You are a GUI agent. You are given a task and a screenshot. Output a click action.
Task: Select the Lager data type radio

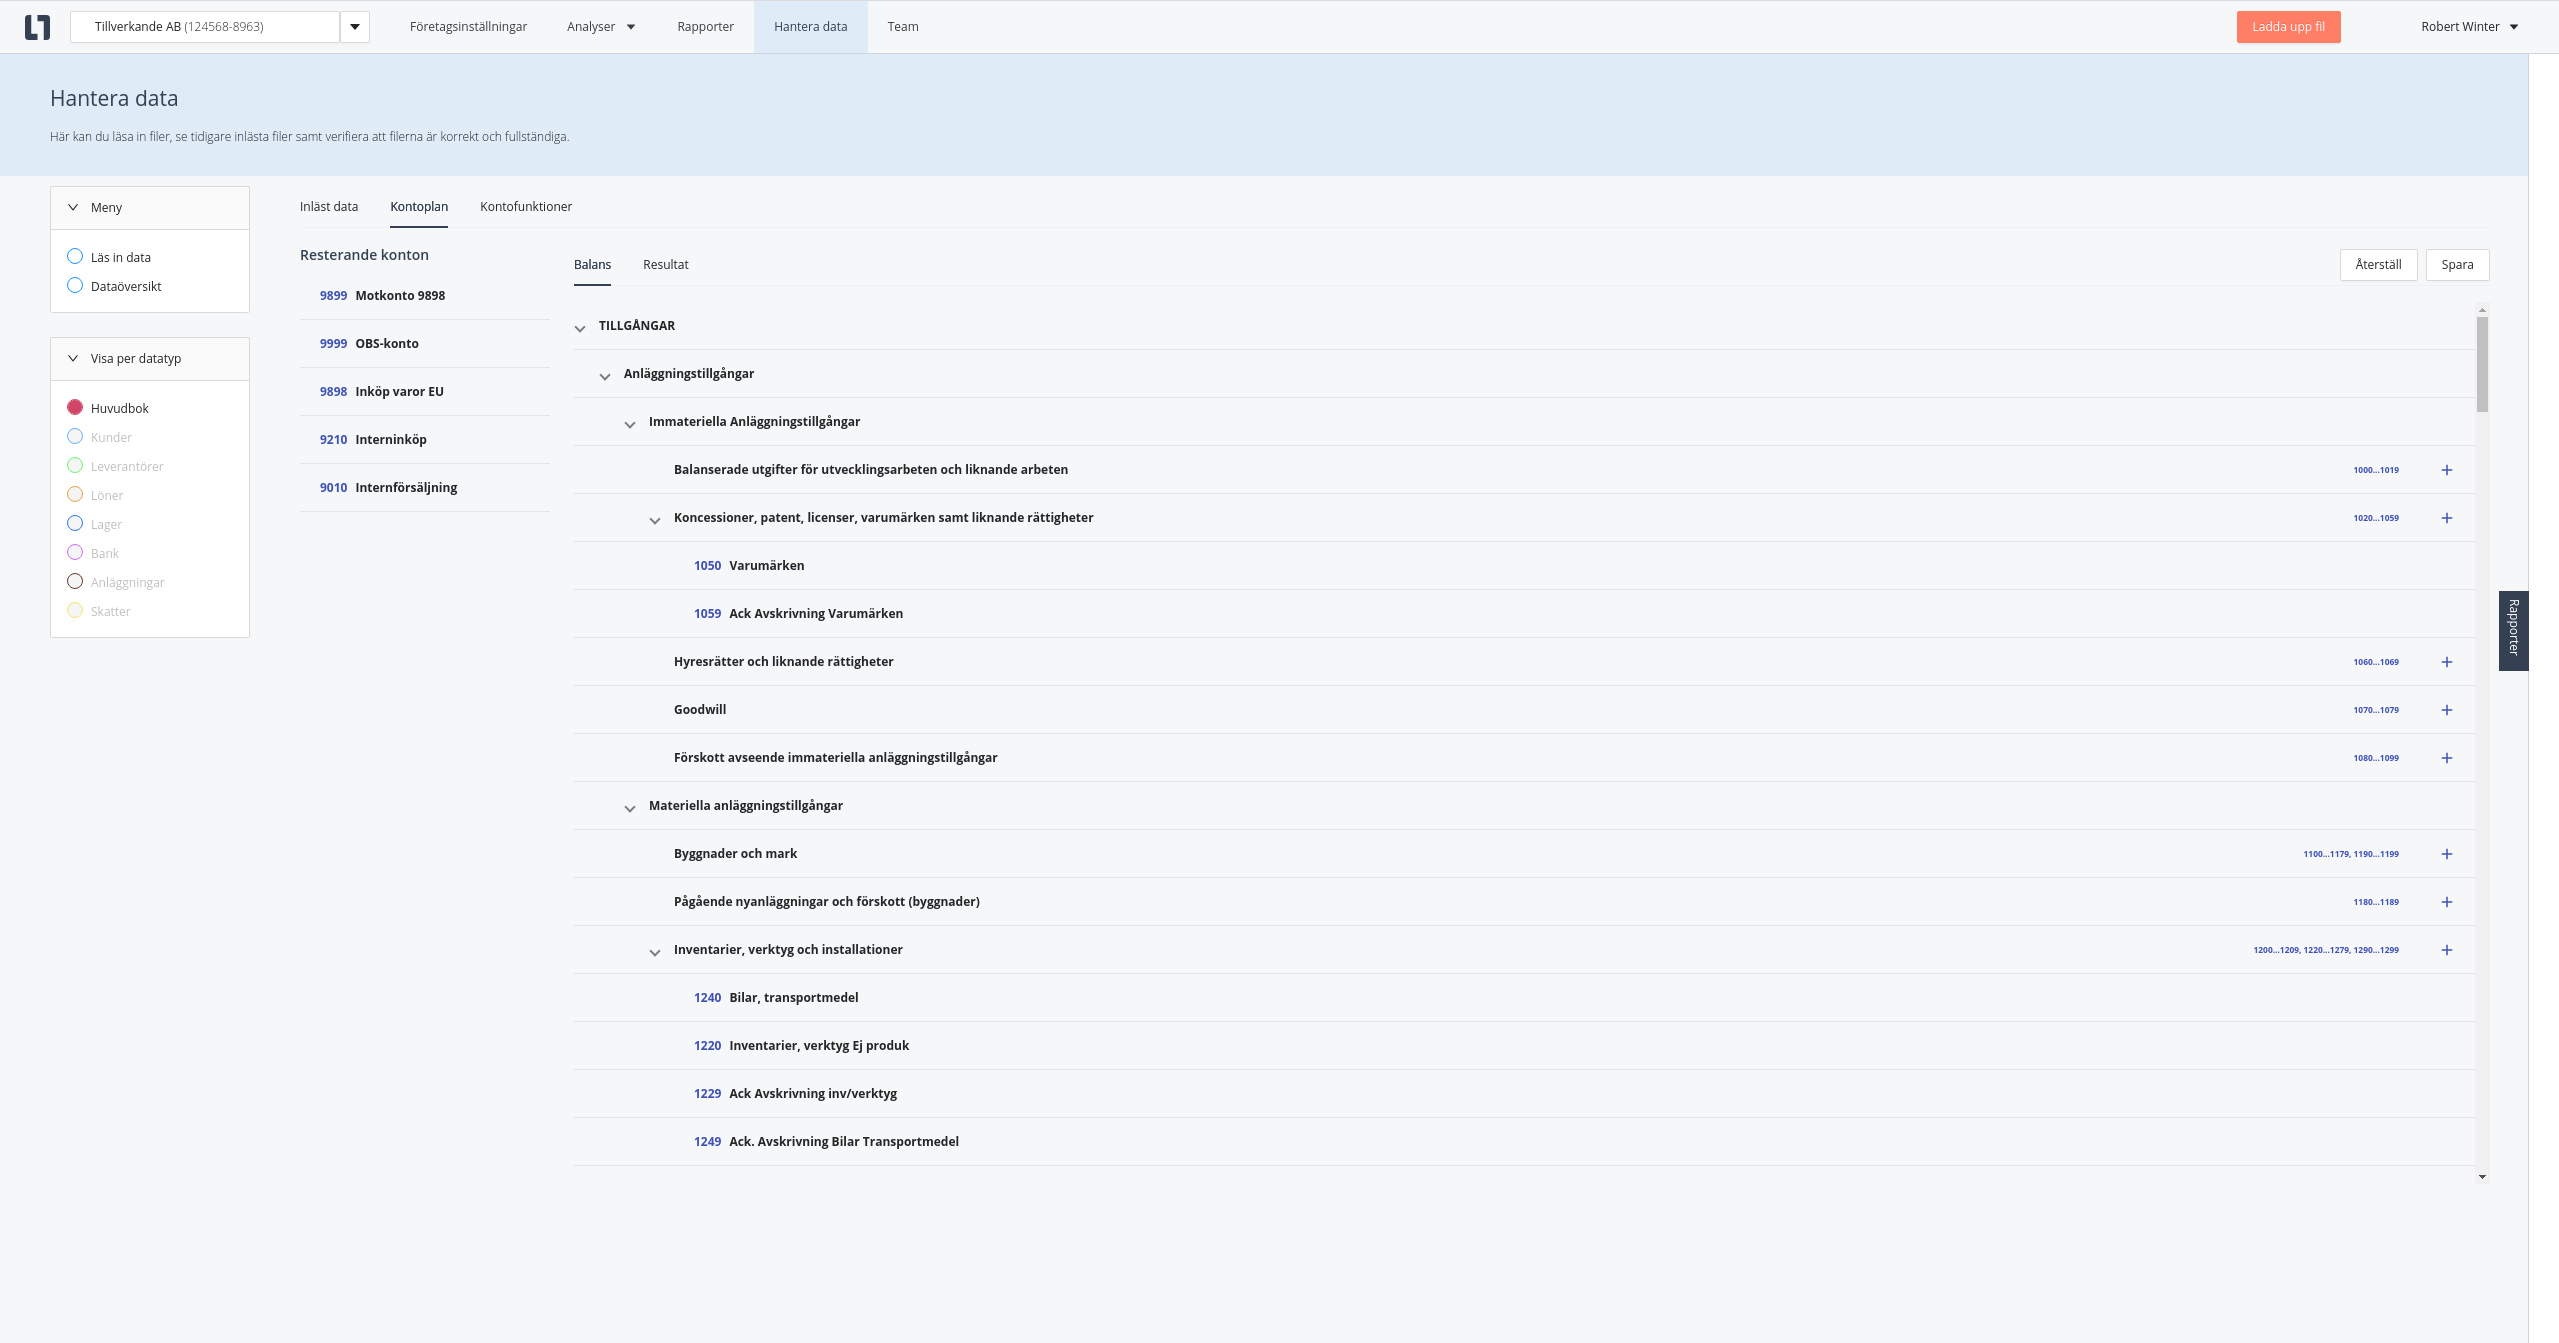75,524
